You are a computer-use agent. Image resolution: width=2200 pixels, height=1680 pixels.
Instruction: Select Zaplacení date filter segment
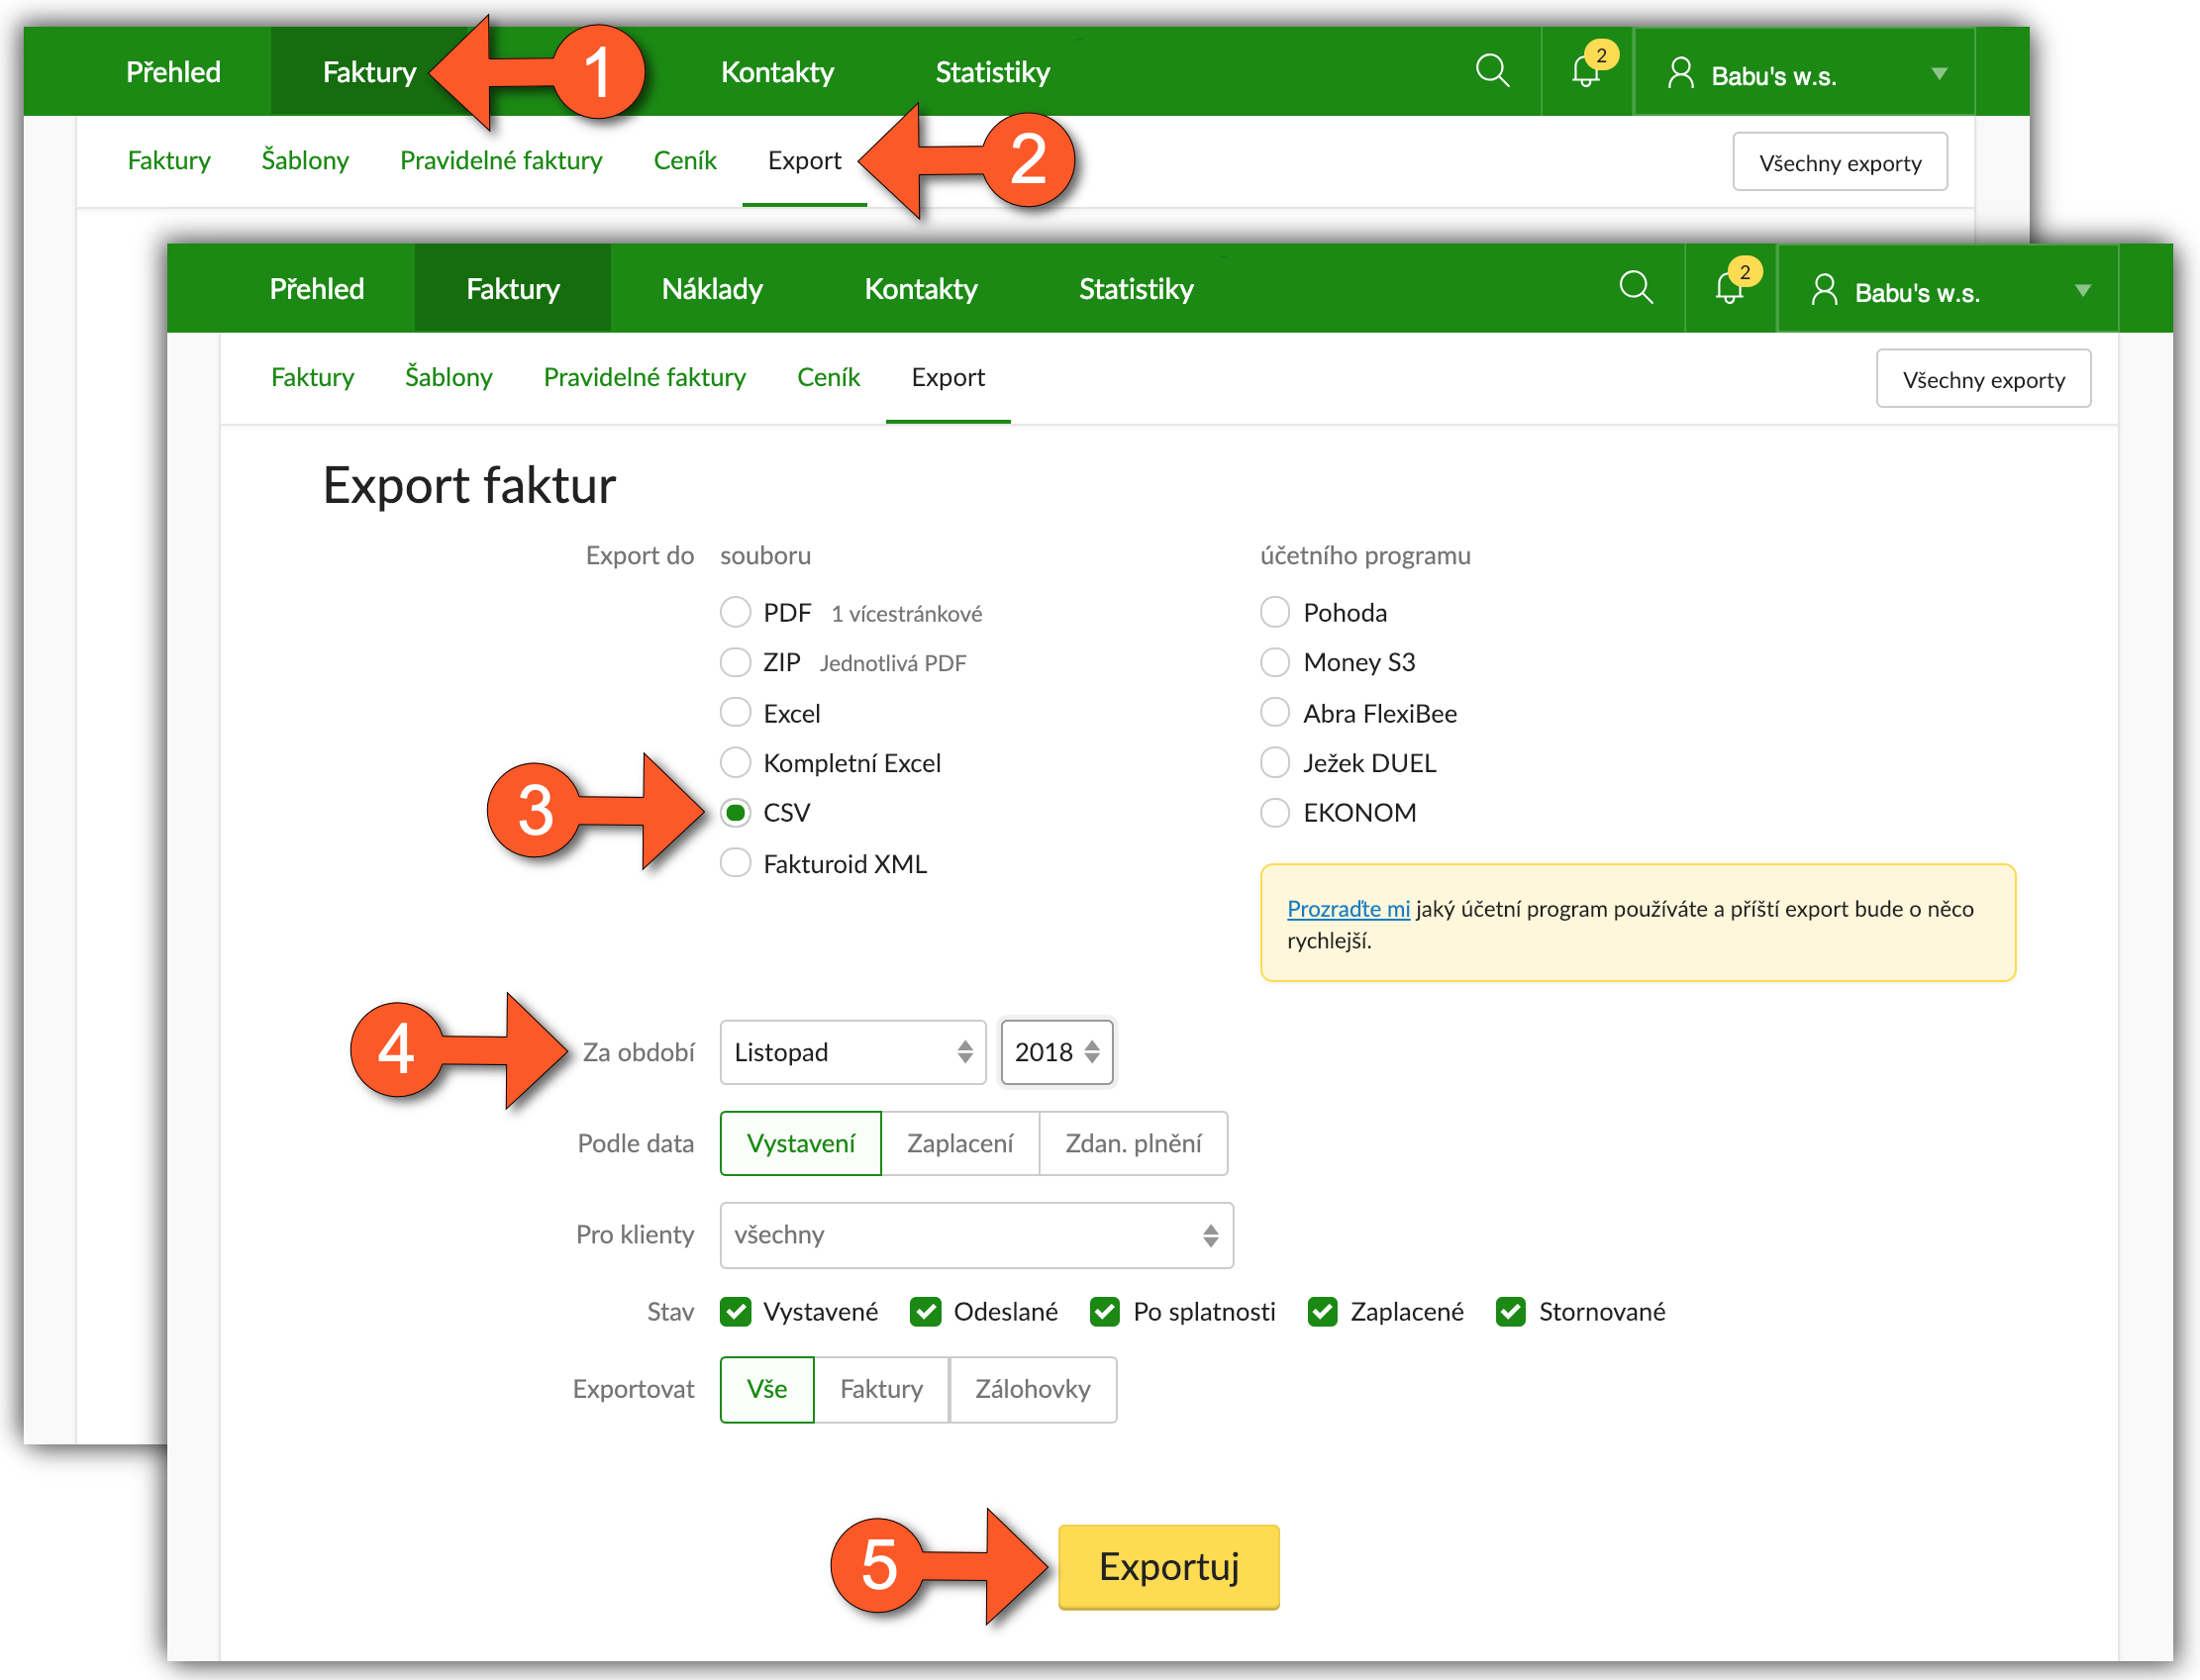[959, 1143]
